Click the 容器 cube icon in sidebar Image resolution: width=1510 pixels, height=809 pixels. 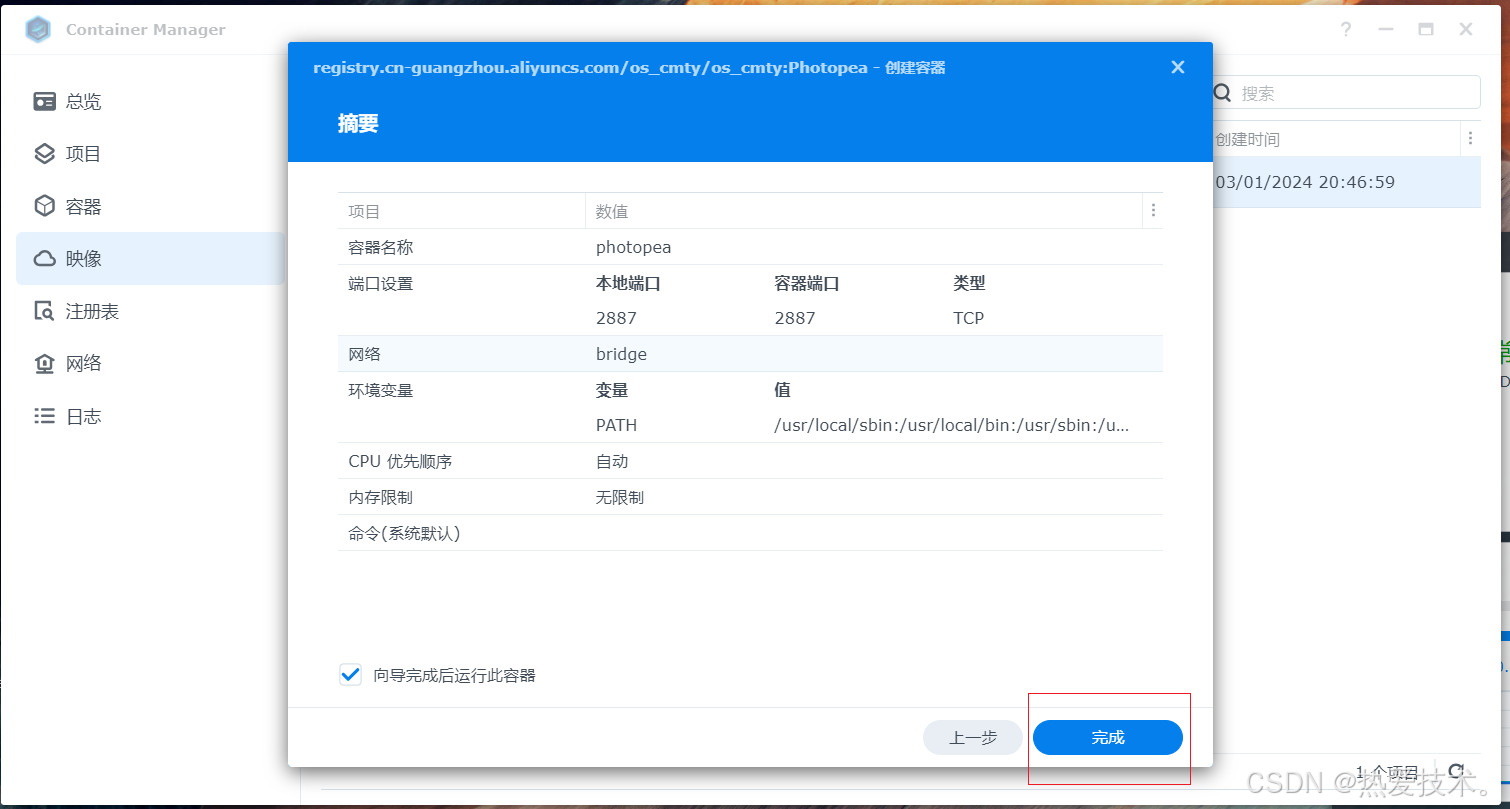click(x=44, y=206)
